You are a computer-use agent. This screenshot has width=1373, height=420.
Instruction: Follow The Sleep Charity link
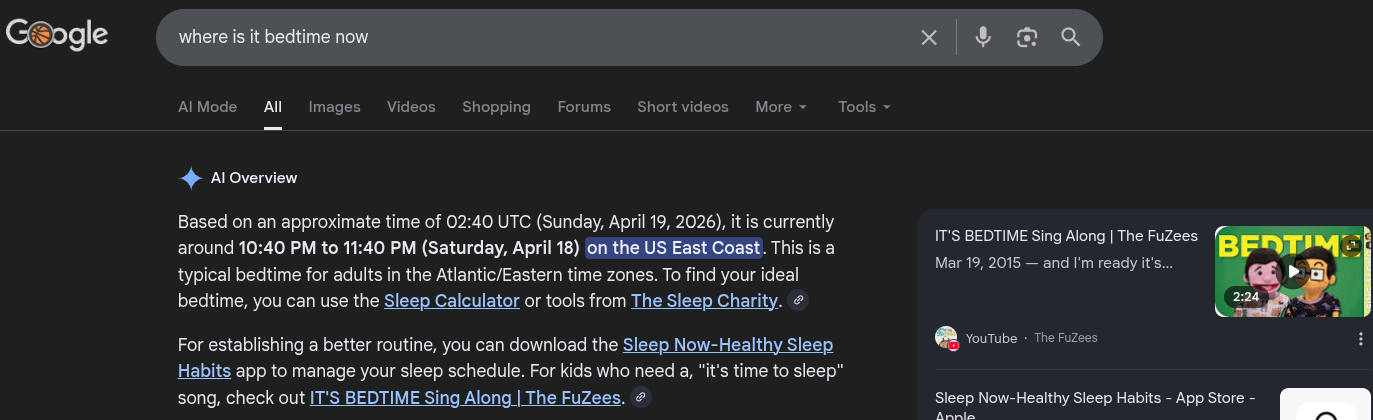pyautogui.click(x=704, y=300)
